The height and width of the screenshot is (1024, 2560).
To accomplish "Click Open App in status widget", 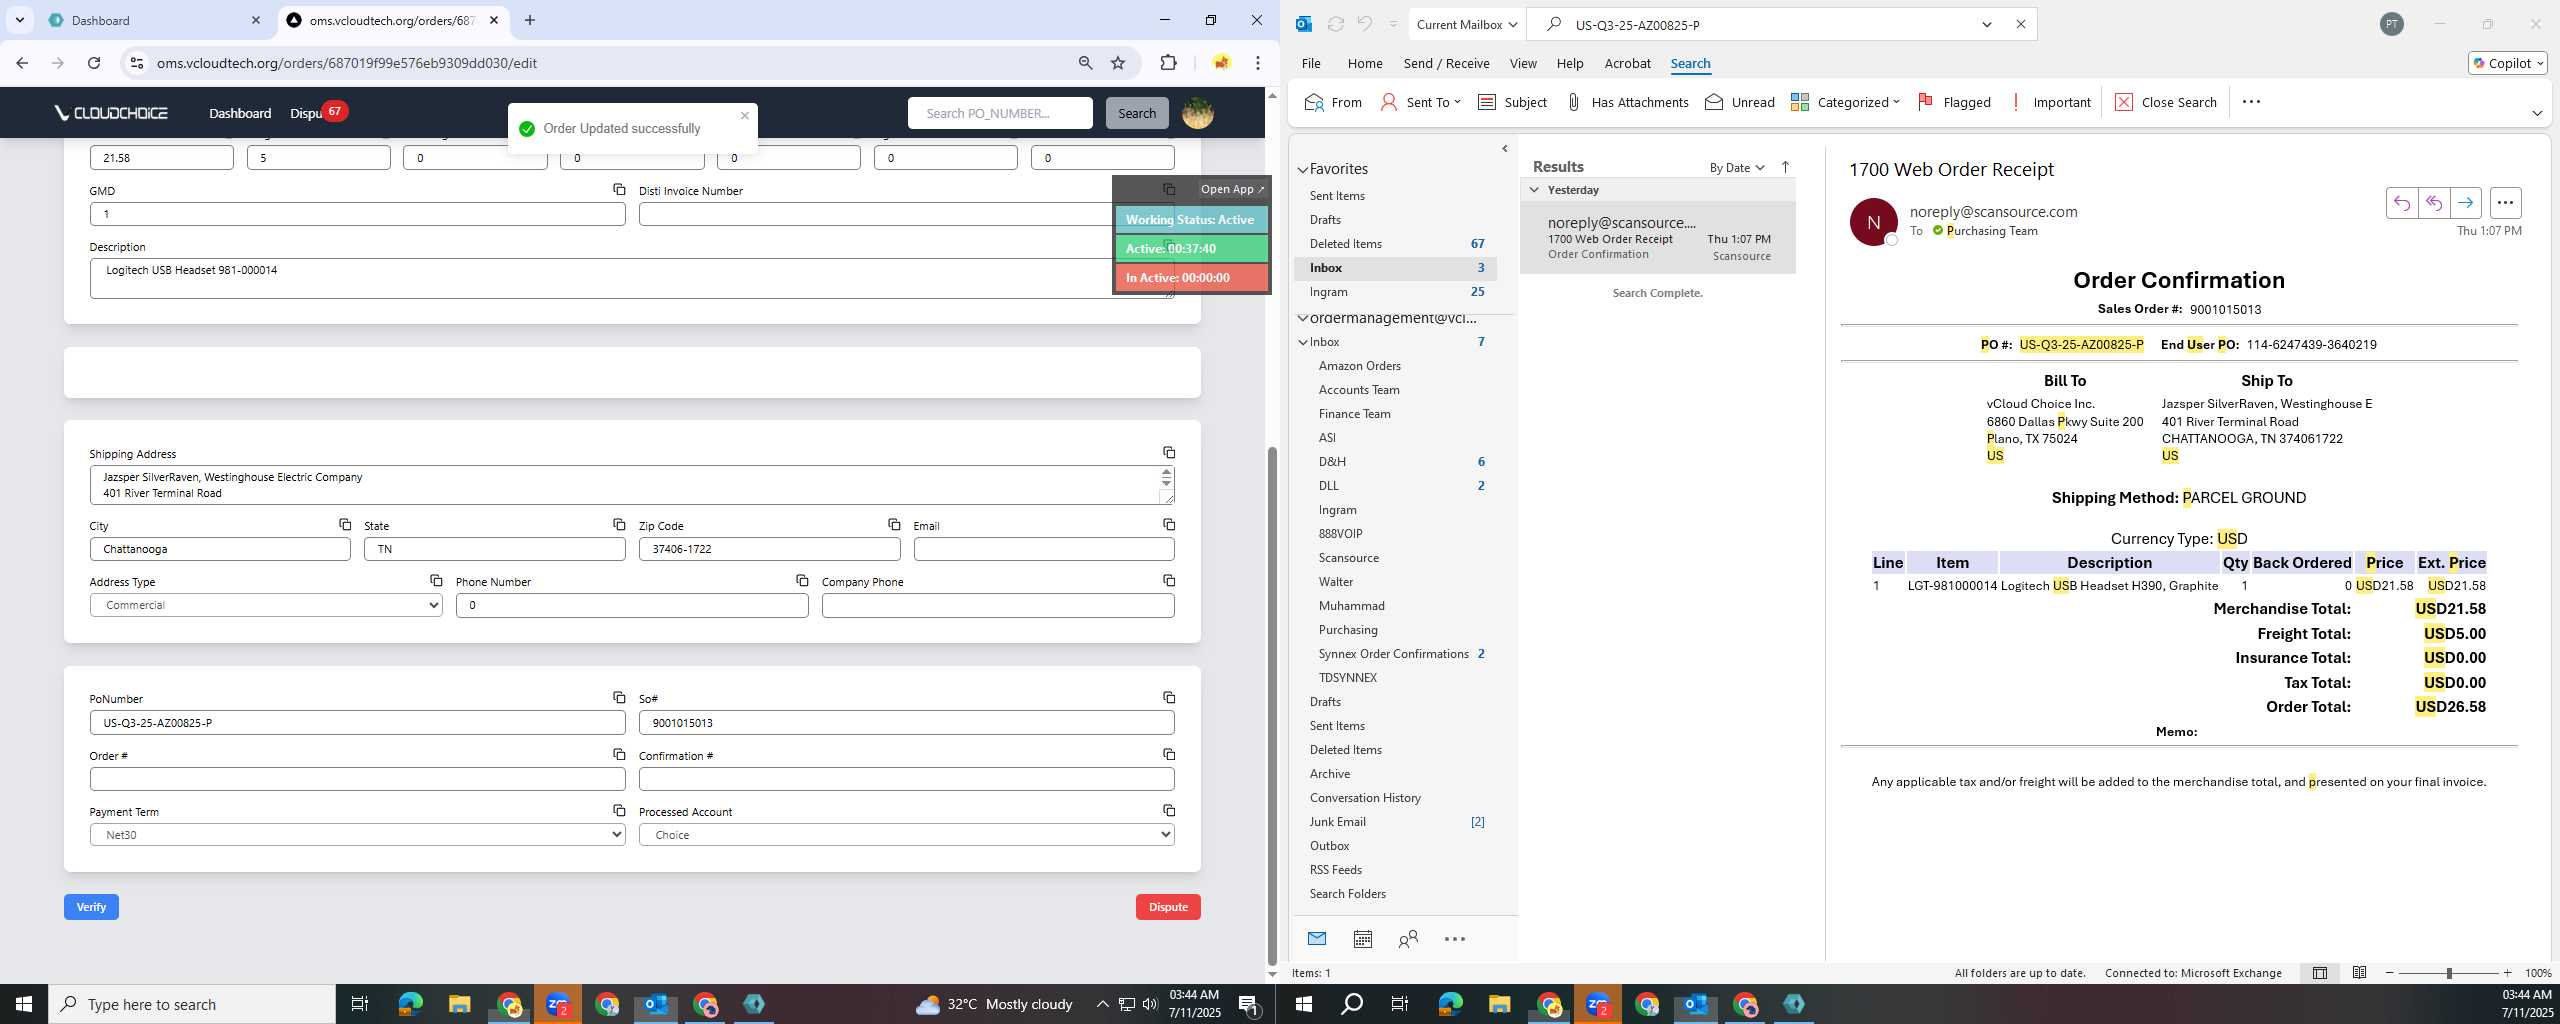I will pyautogui.click(x=1231, y=189).
